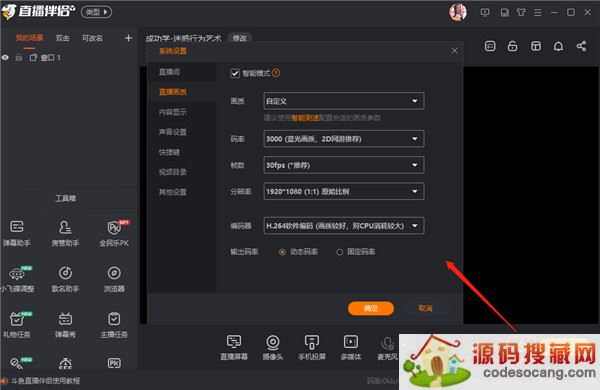Switch to the 可改名 scene tab
The width and height of the screenshot is (600, 390).
tap(92, 38)
